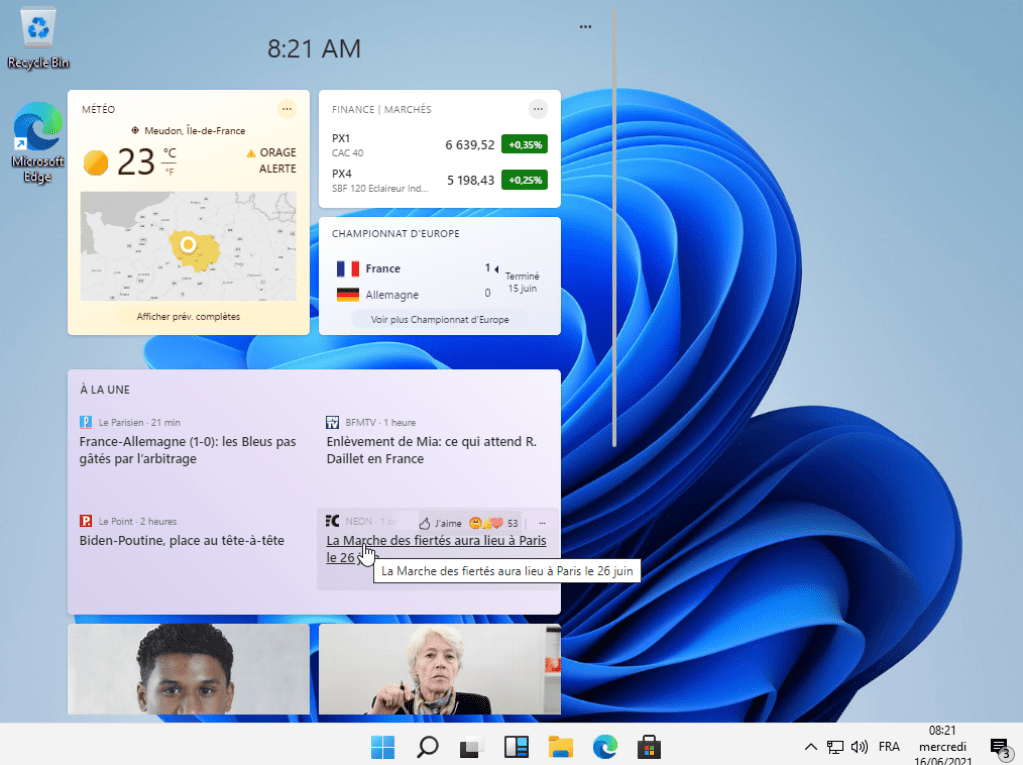Click "Voir plus Championnat d'Europe"
This screenshot has width=1023, height=765.
(439, 320)
